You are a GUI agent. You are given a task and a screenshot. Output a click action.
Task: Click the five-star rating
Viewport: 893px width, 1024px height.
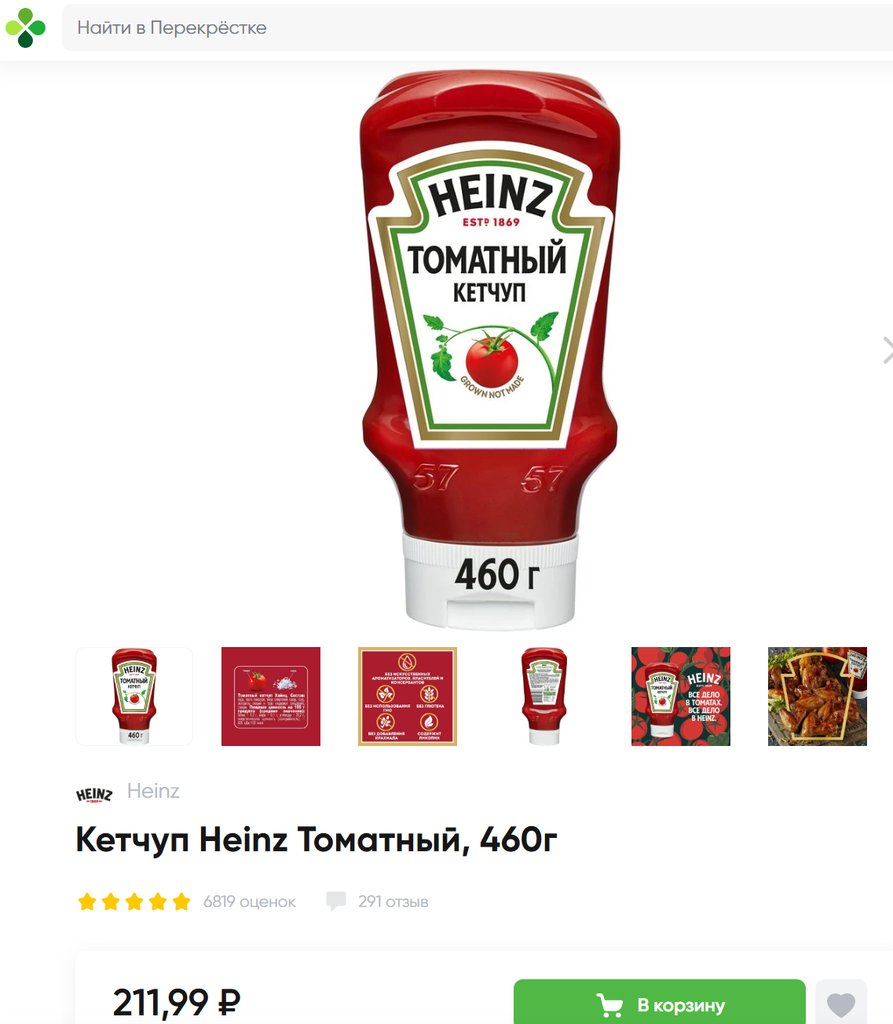tap(134, 902)
